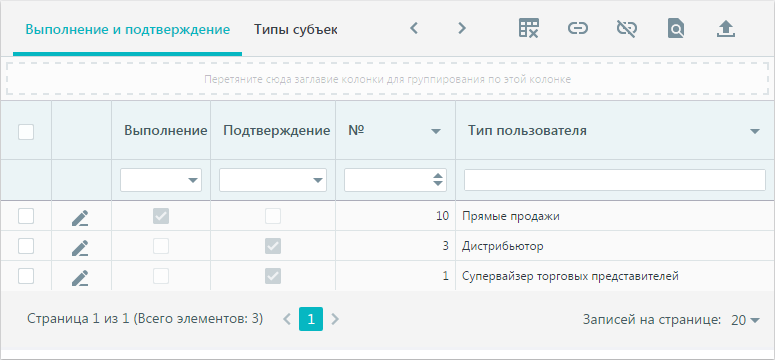Viewport: 775px width, 360px height.
Task: Click the № filter spinner arrows
Action: tap(437, 180)
